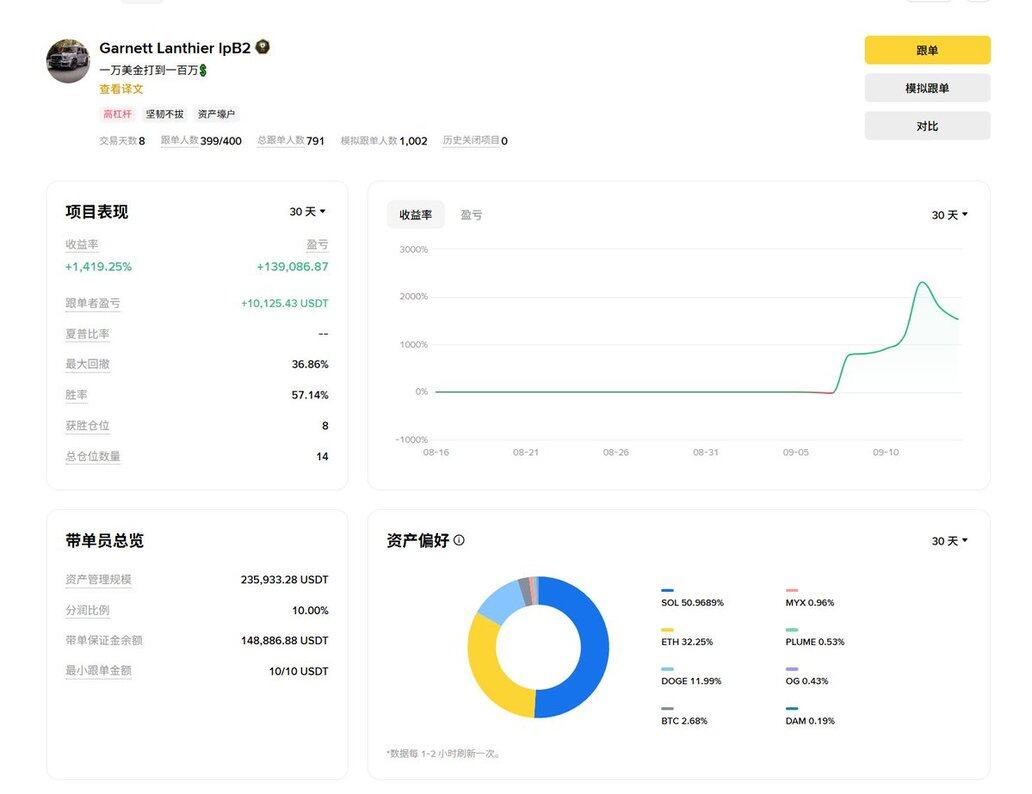Screen dimensions: 1032x794
Task: Switch to the 收益率 chart tab
Action: point(415,215)
